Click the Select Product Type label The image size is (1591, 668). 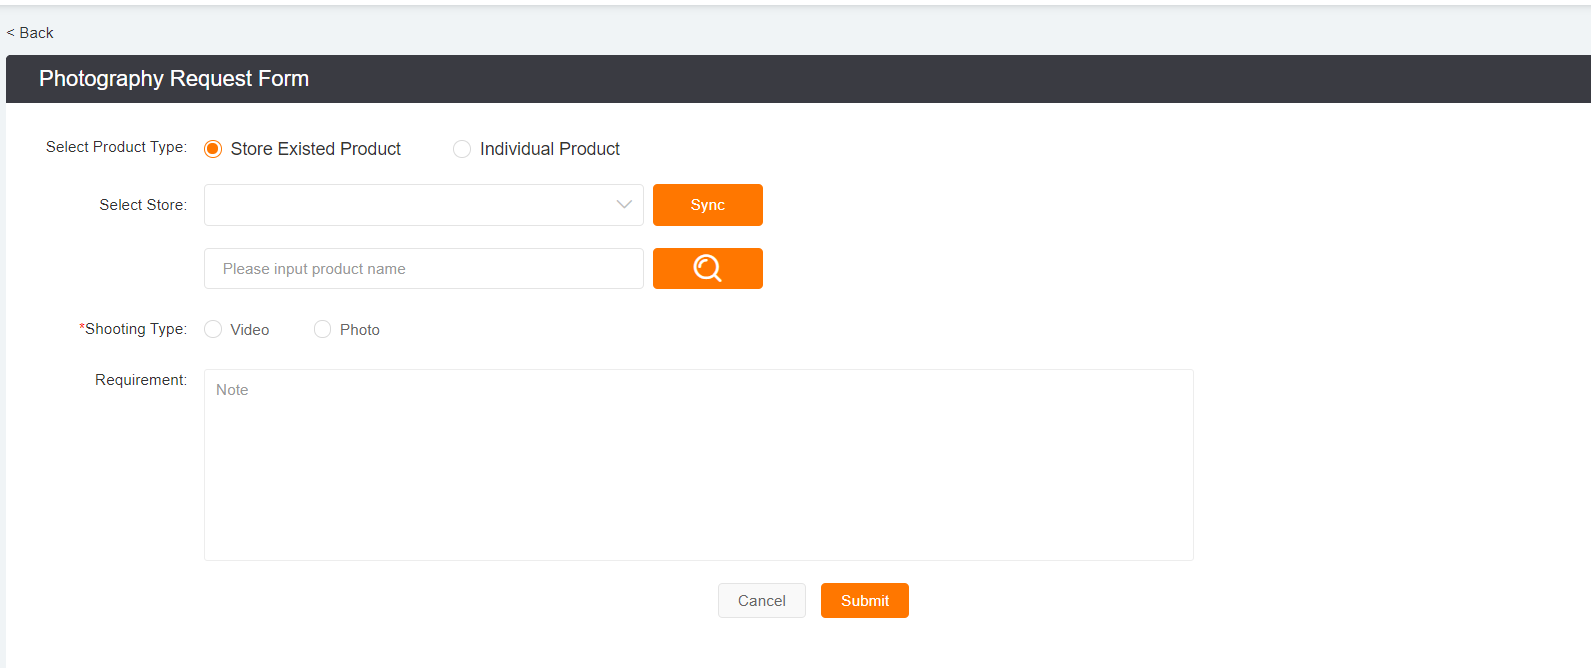point(116,147)
